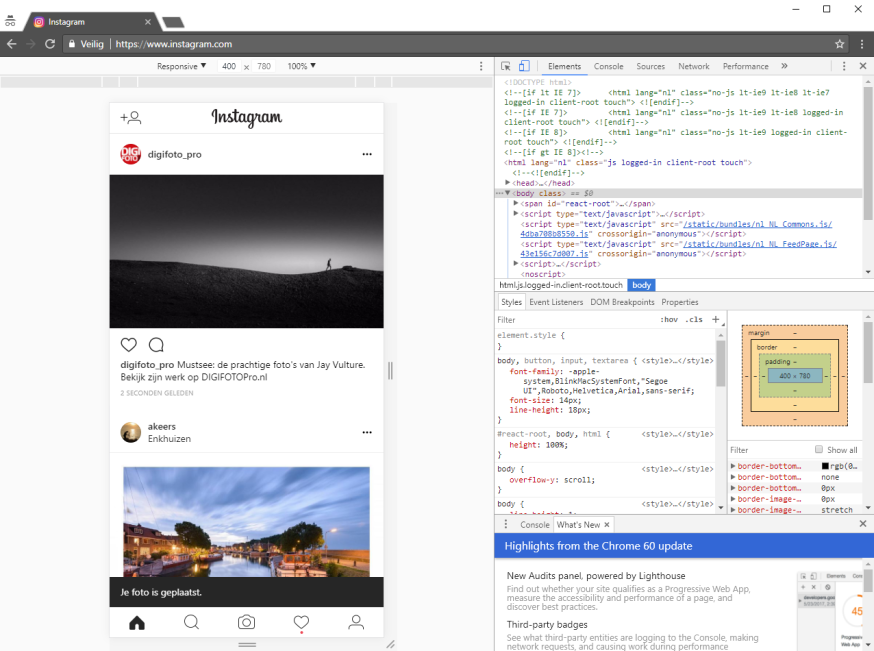874x651 pixels.
Task: Reload the Instagram page
Action: tap(50, 44)
